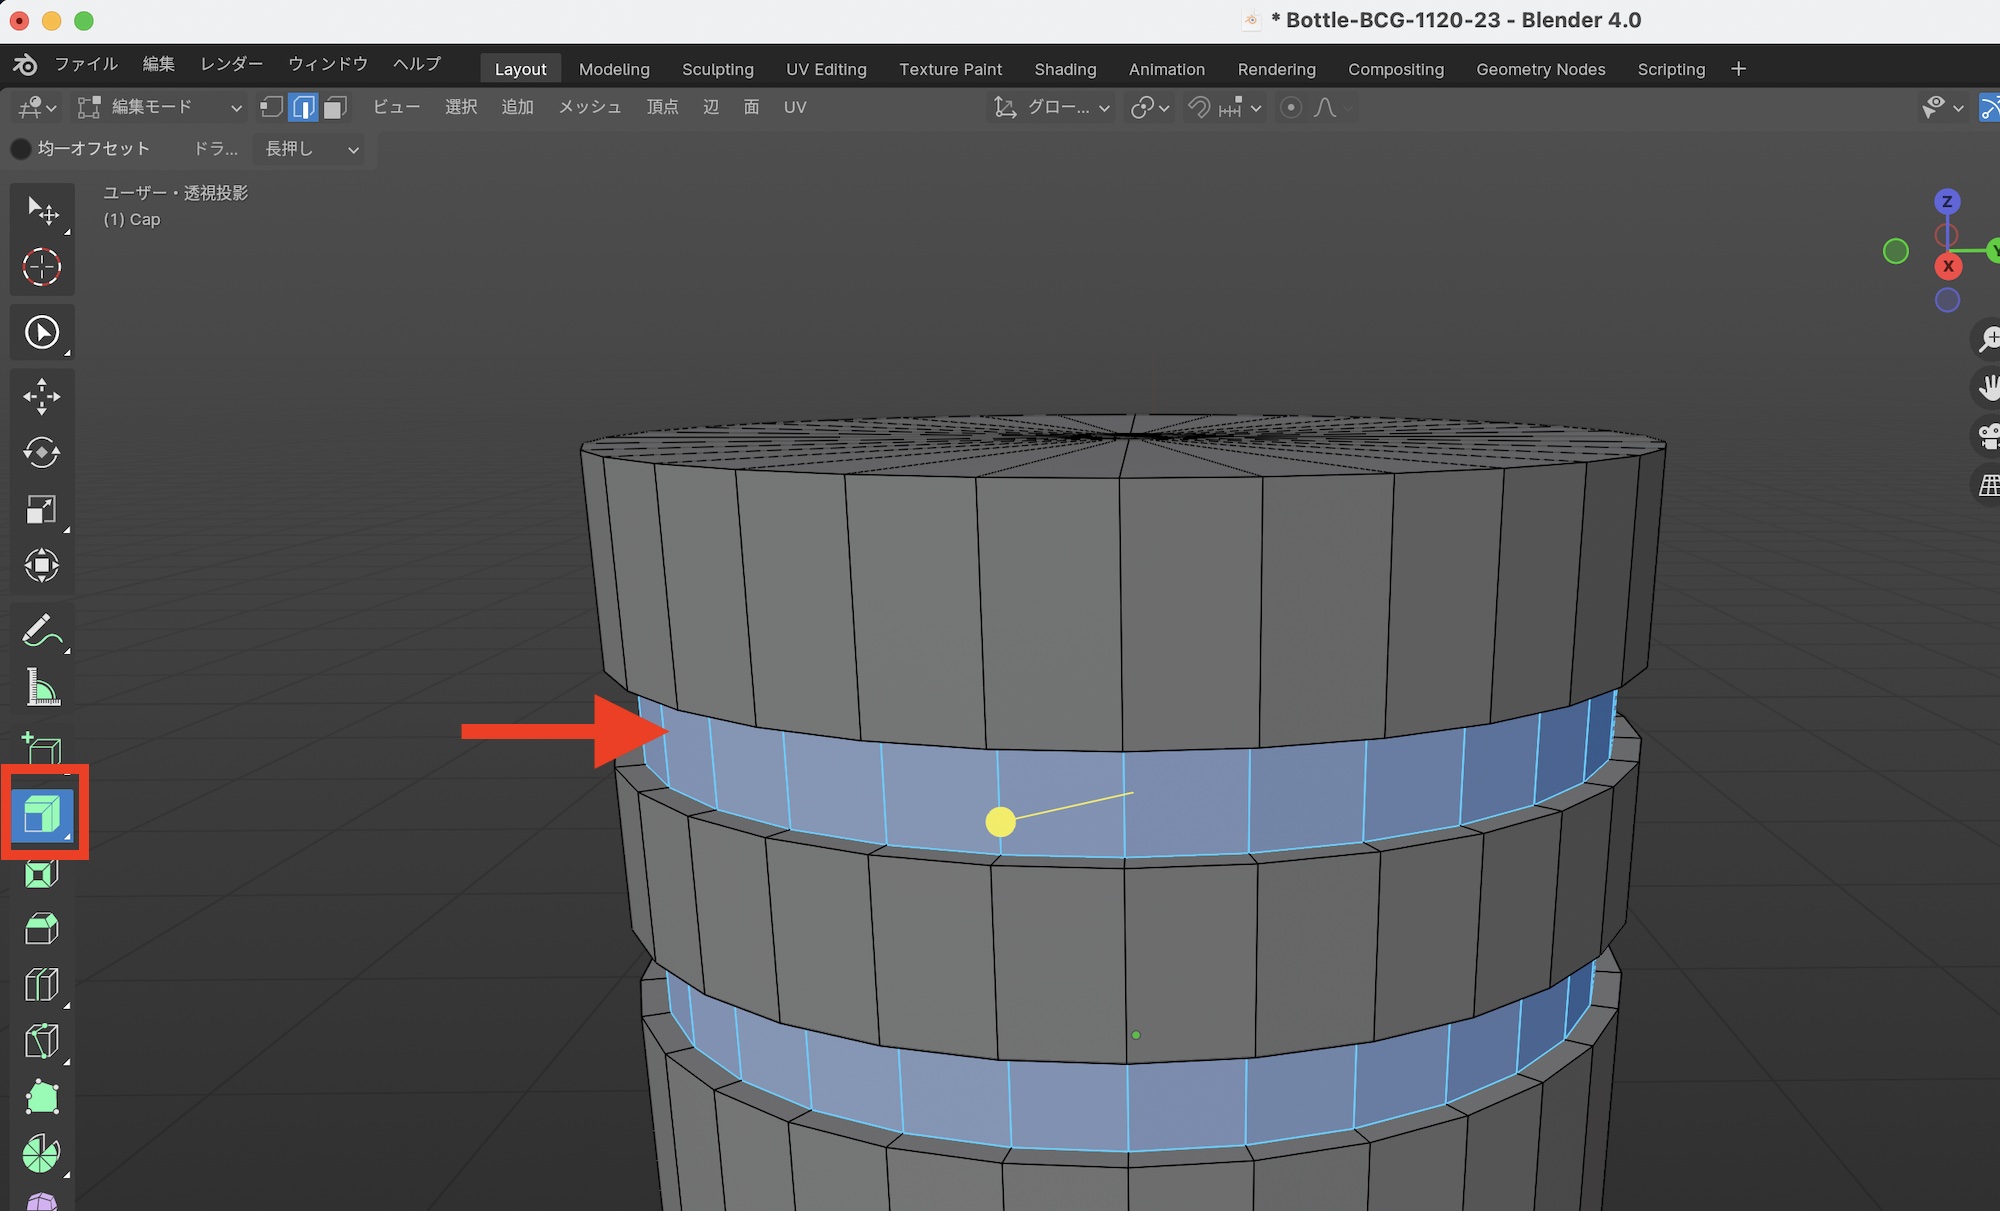The height and width of the screenshot is (1211, 2000).
Task: Open the 編集モード mode dropdown
Action: 161,107
